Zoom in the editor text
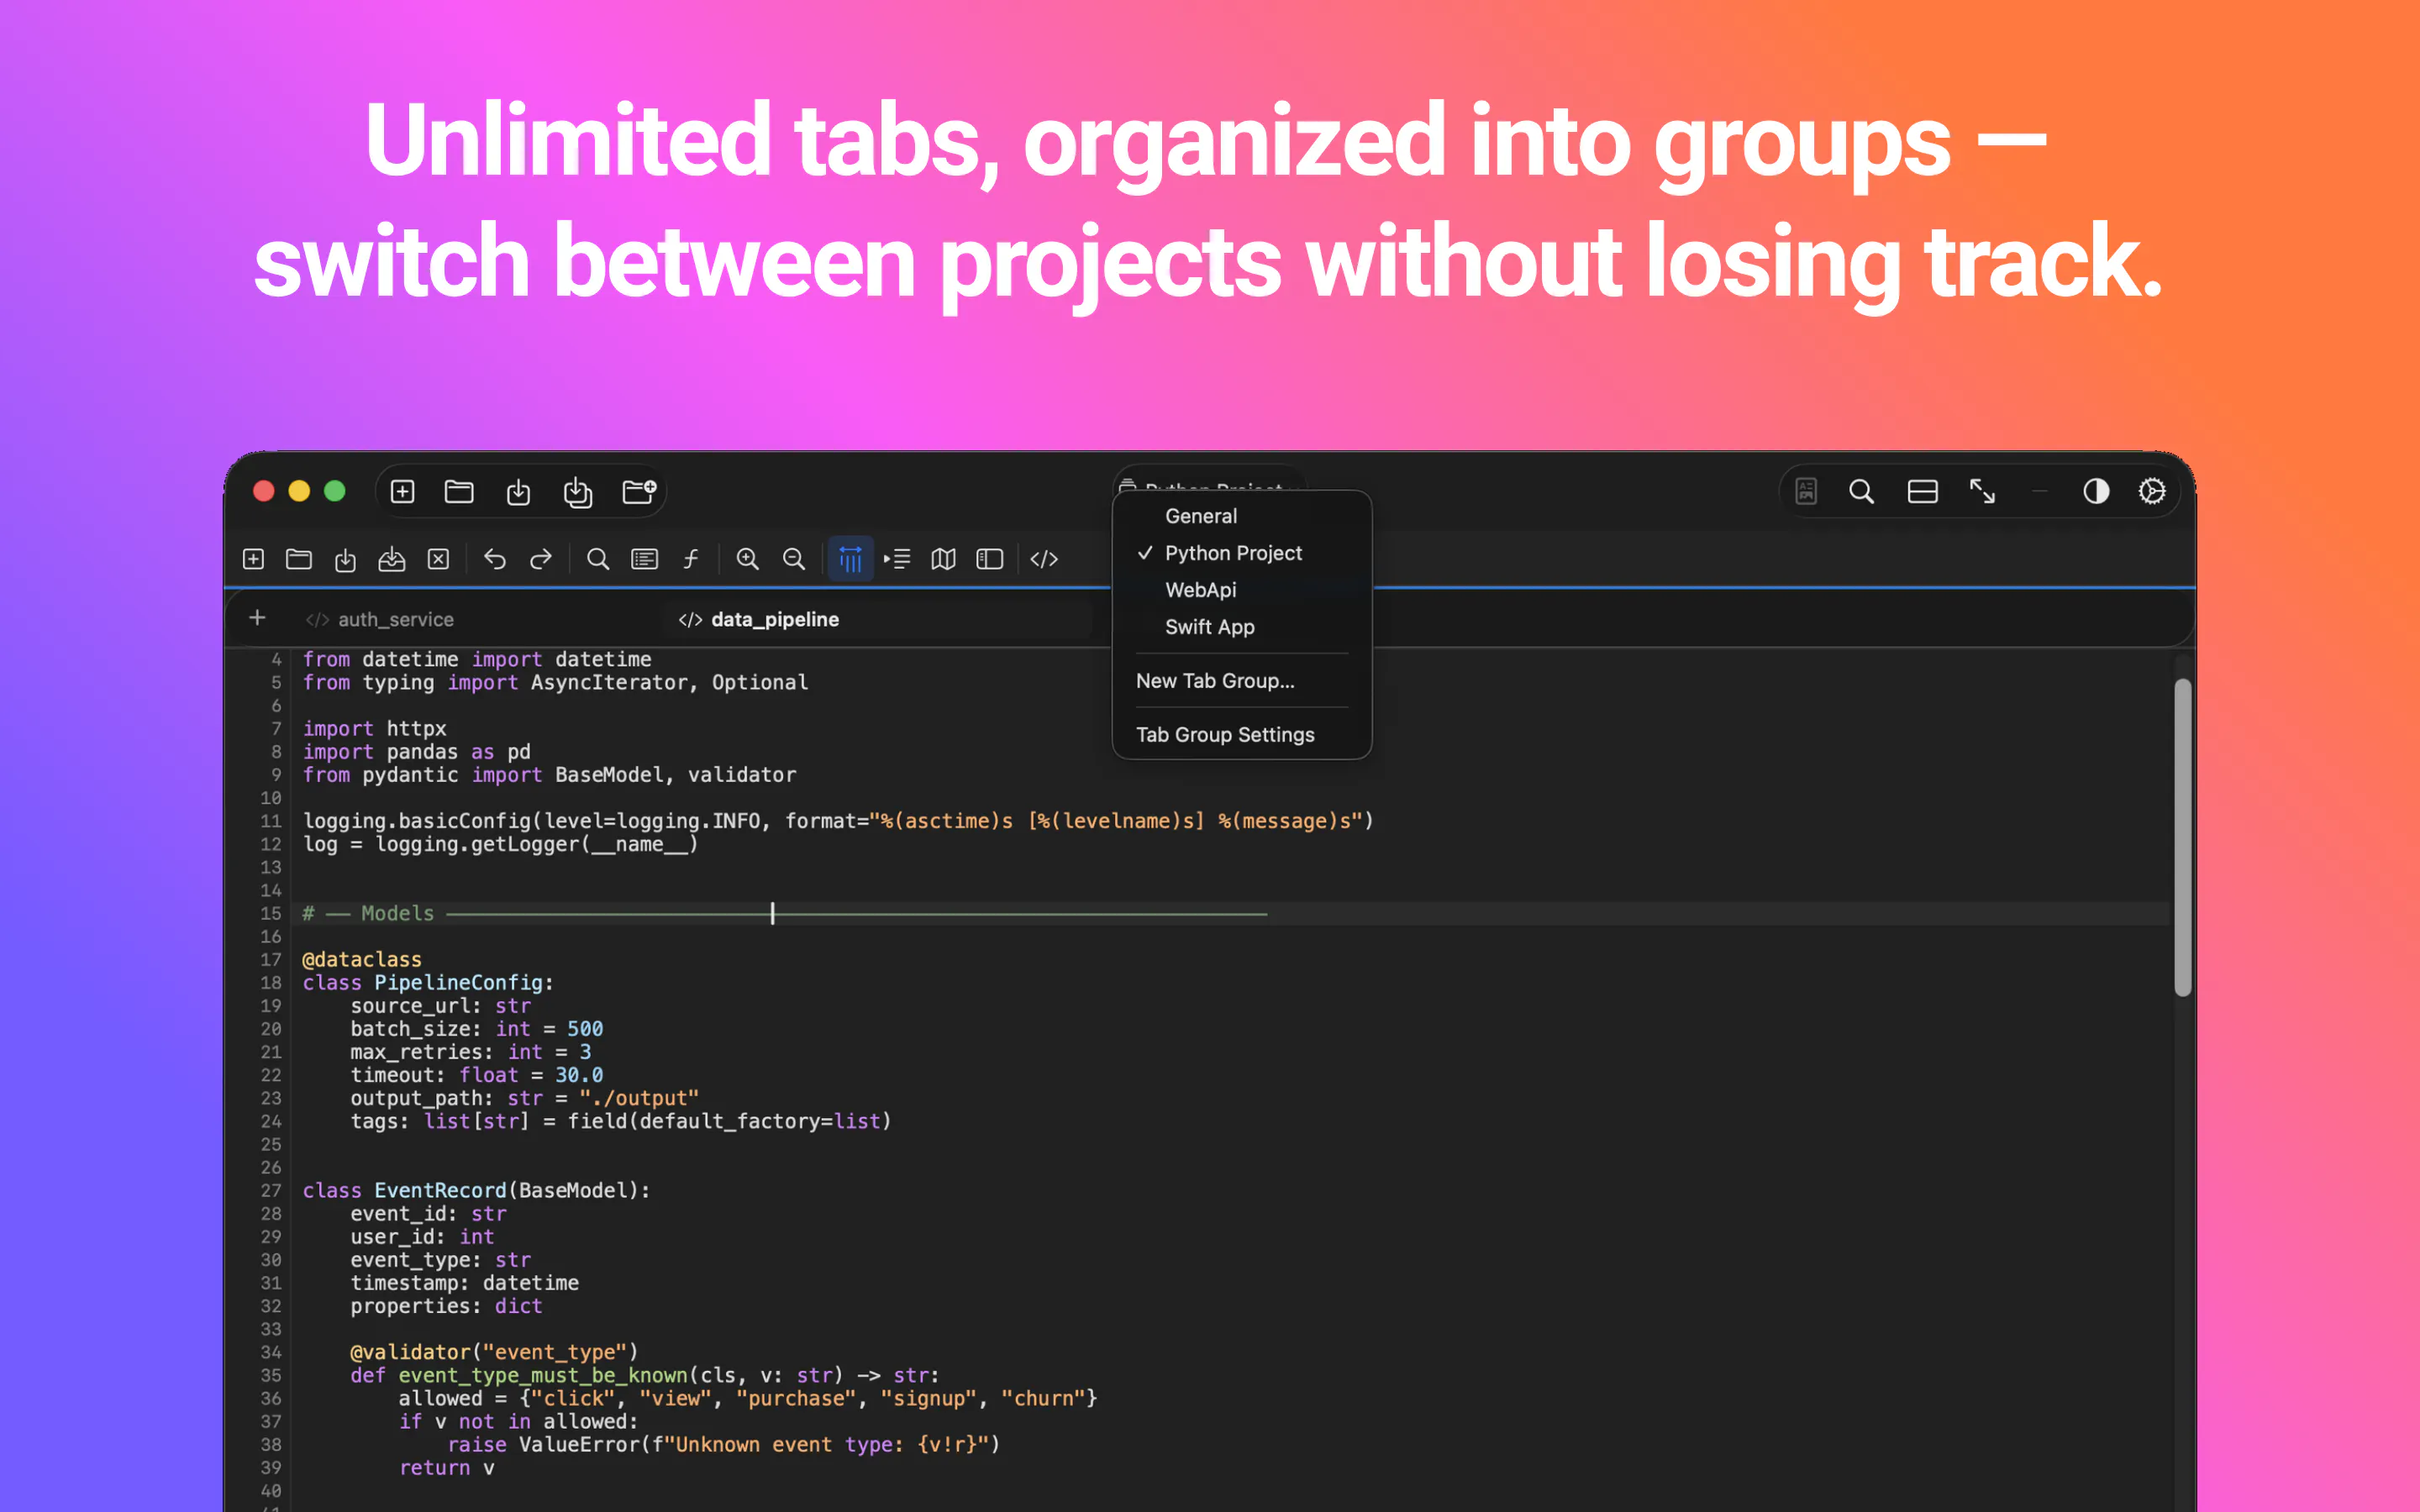The image size is (2420, 1512). coord(747,559)
